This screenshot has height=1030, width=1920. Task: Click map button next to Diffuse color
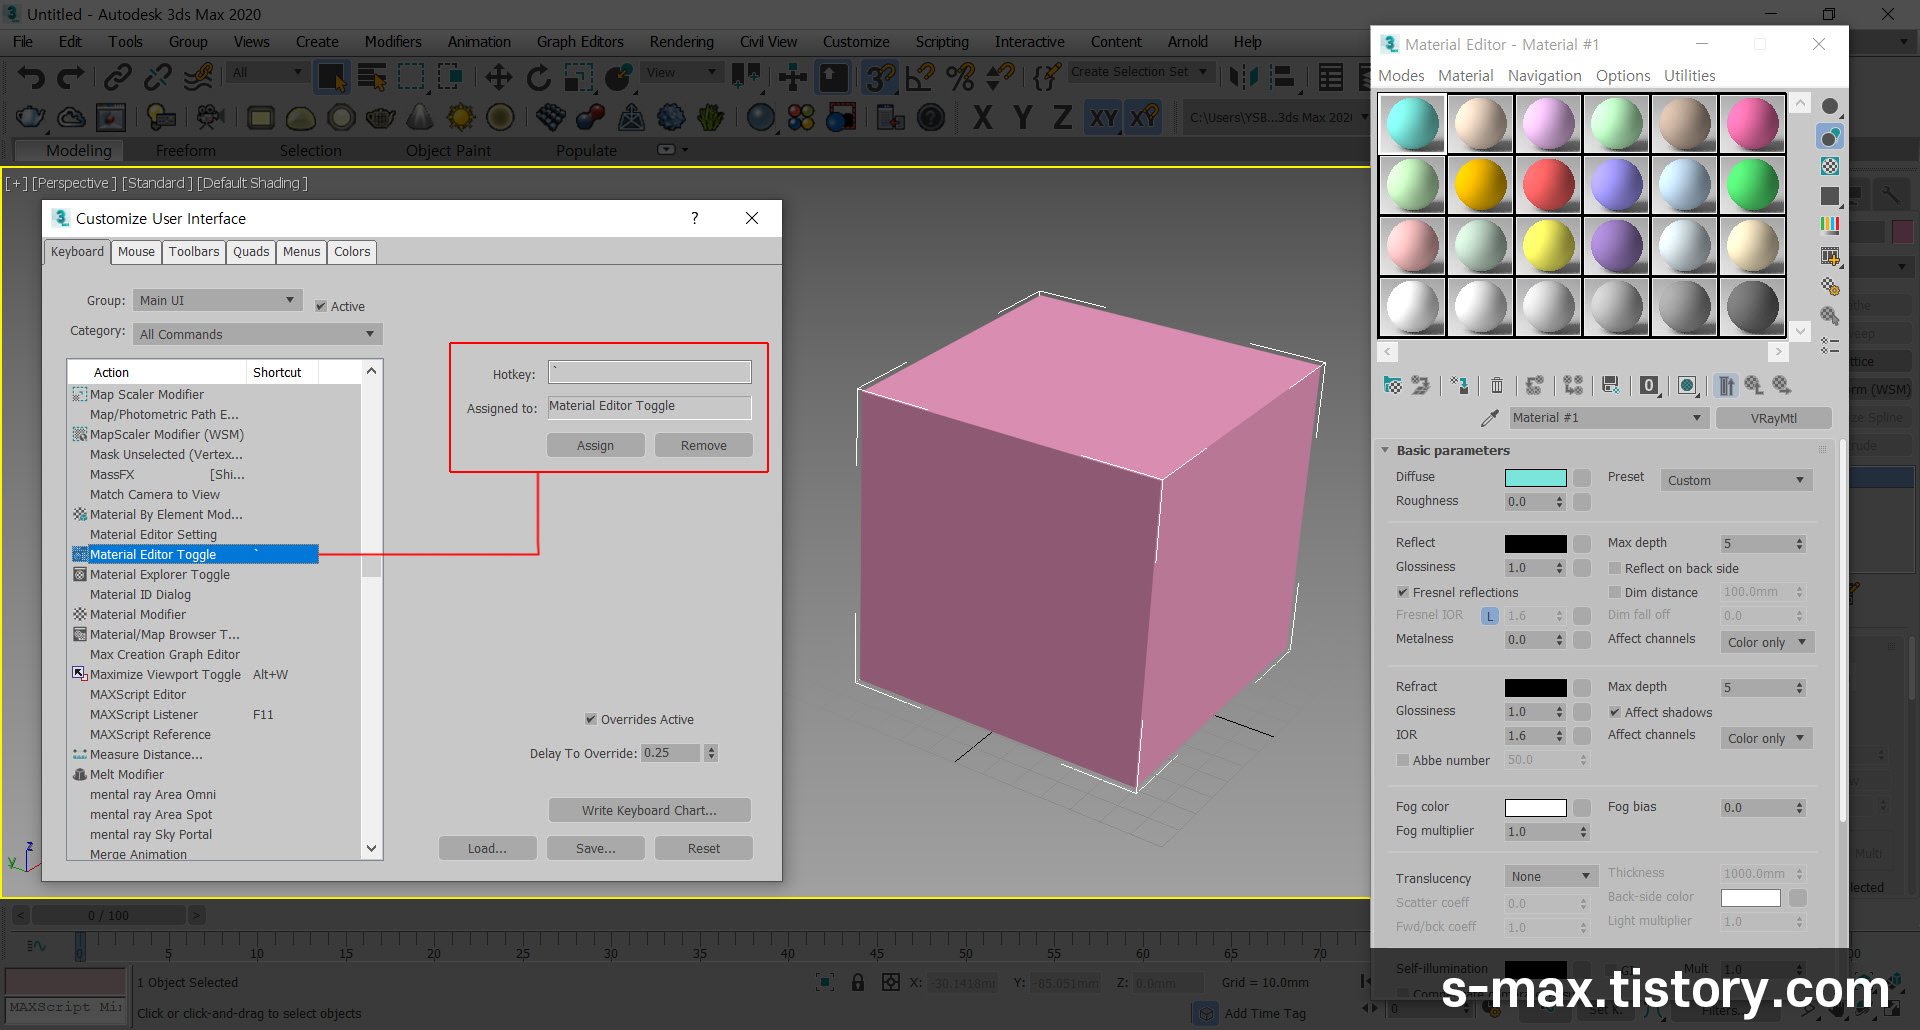point(1582,478)
